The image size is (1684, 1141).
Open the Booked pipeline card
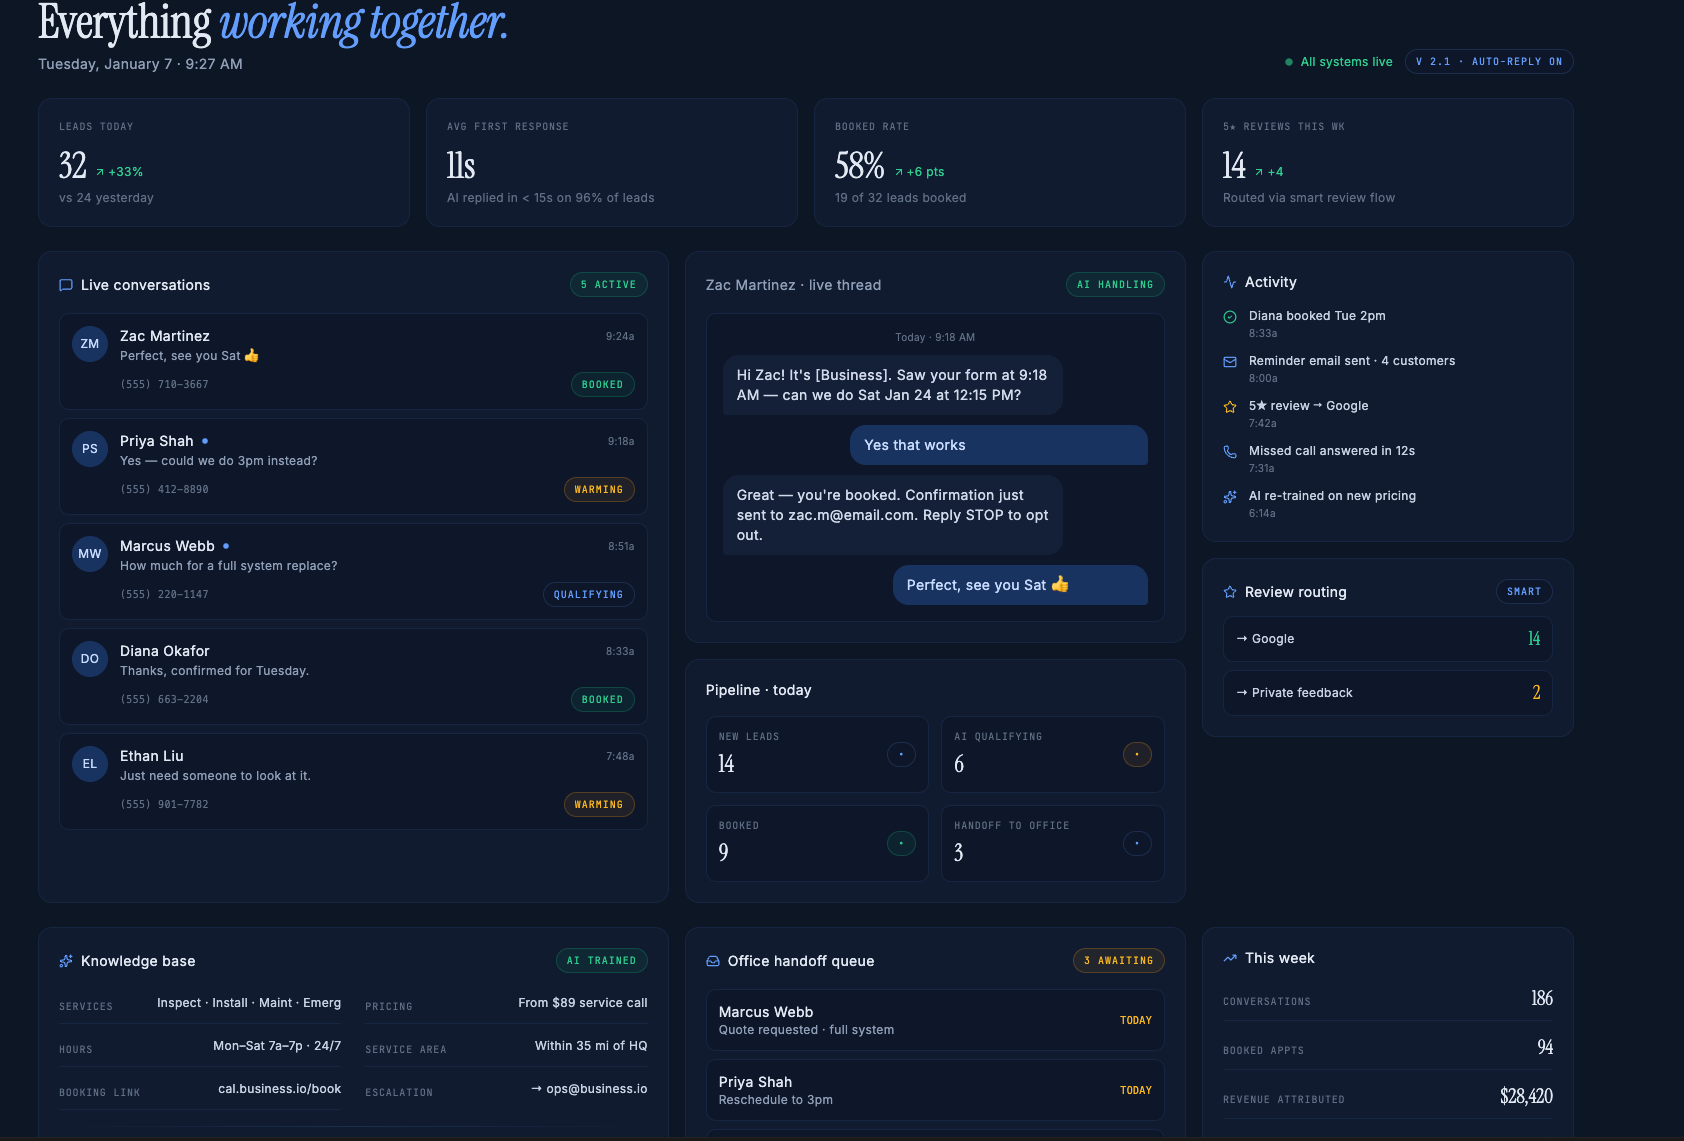[x=817, y=844]
